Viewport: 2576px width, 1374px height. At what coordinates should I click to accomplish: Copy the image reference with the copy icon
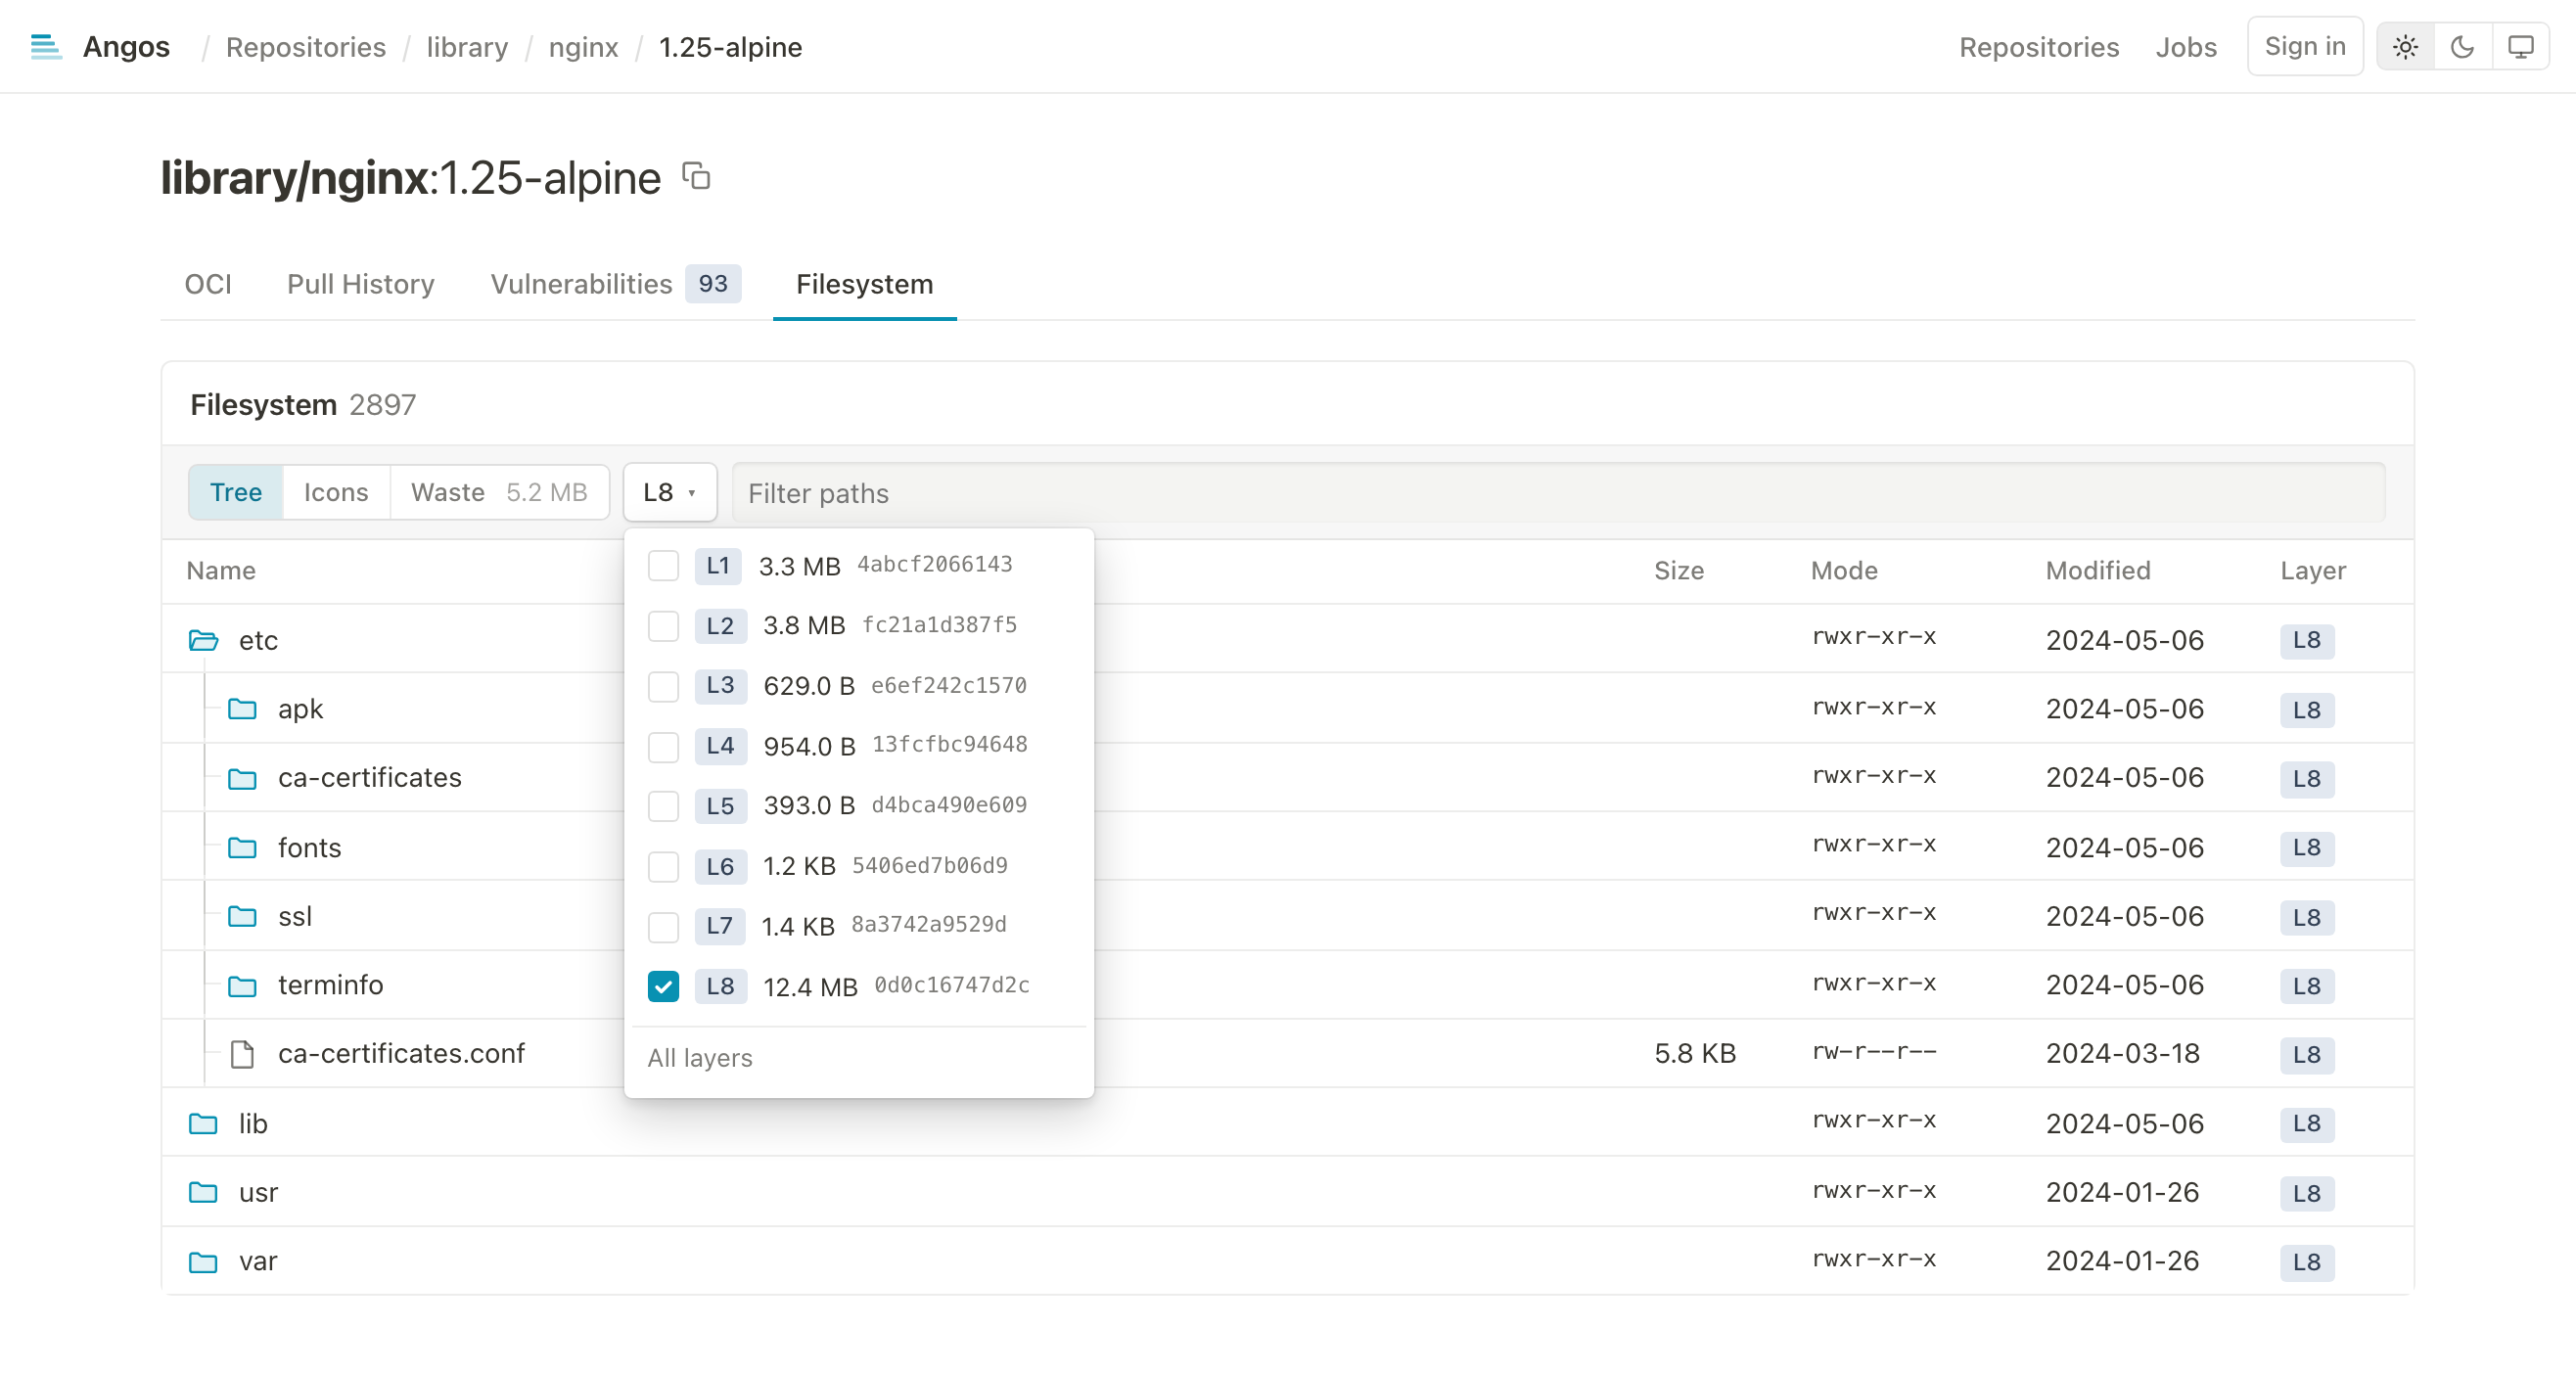click(x=696, y=176)
